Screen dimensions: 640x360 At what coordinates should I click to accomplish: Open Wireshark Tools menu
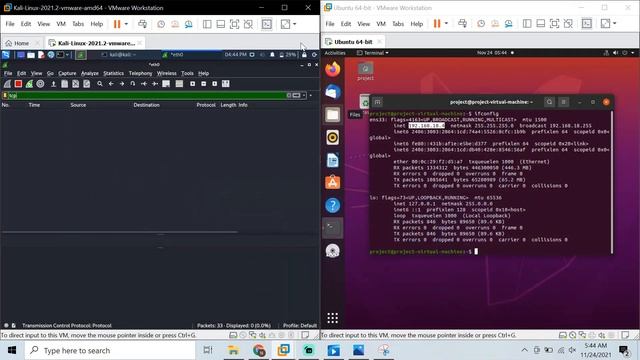[187, 73]
